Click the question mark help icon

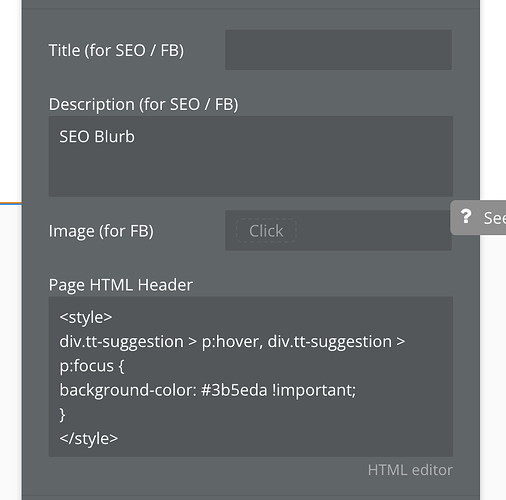point(466,217)
